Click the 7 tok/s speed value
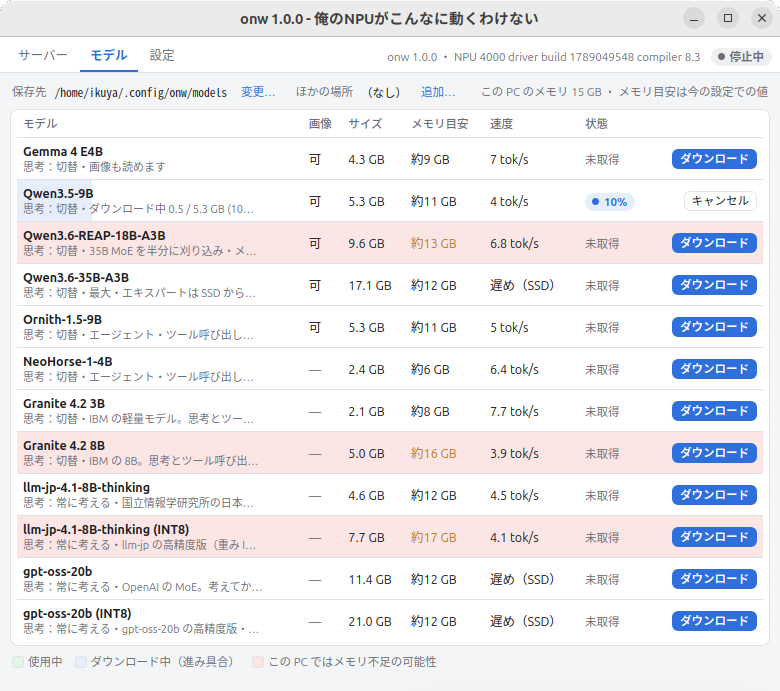780x691 pixels. point(509,160)
